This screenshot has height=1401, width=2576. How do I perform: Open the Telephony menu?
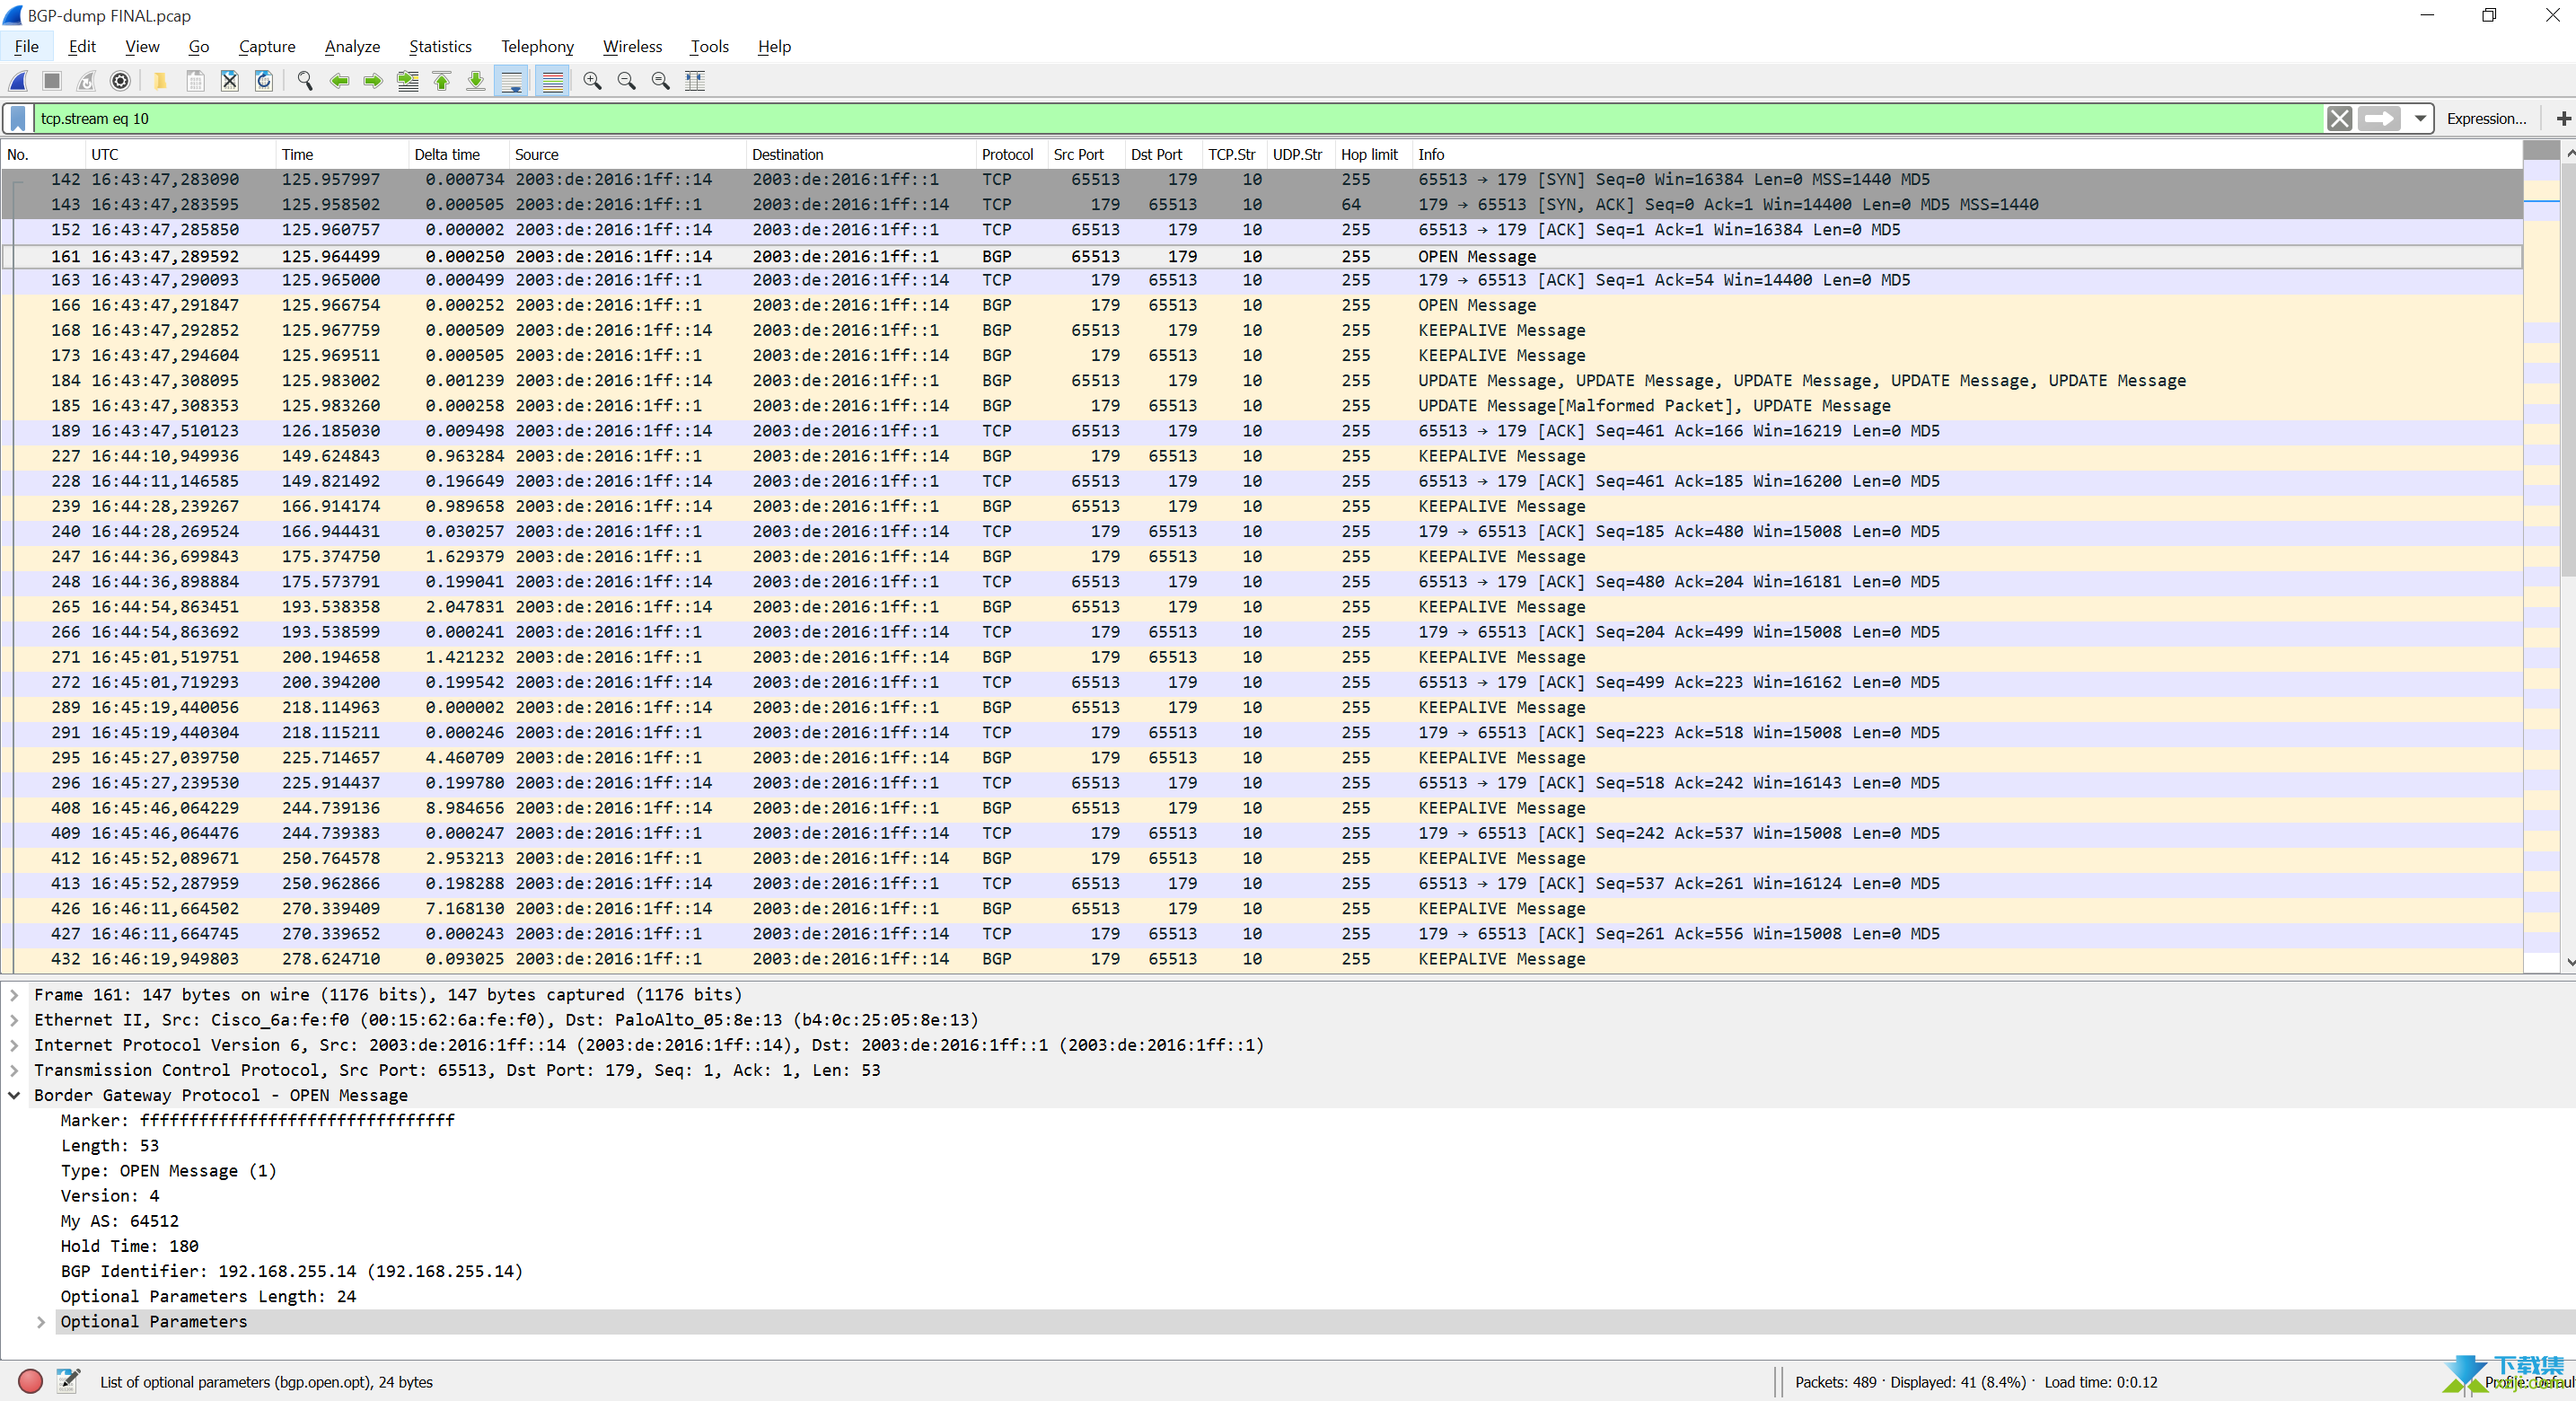click(537, 46)
